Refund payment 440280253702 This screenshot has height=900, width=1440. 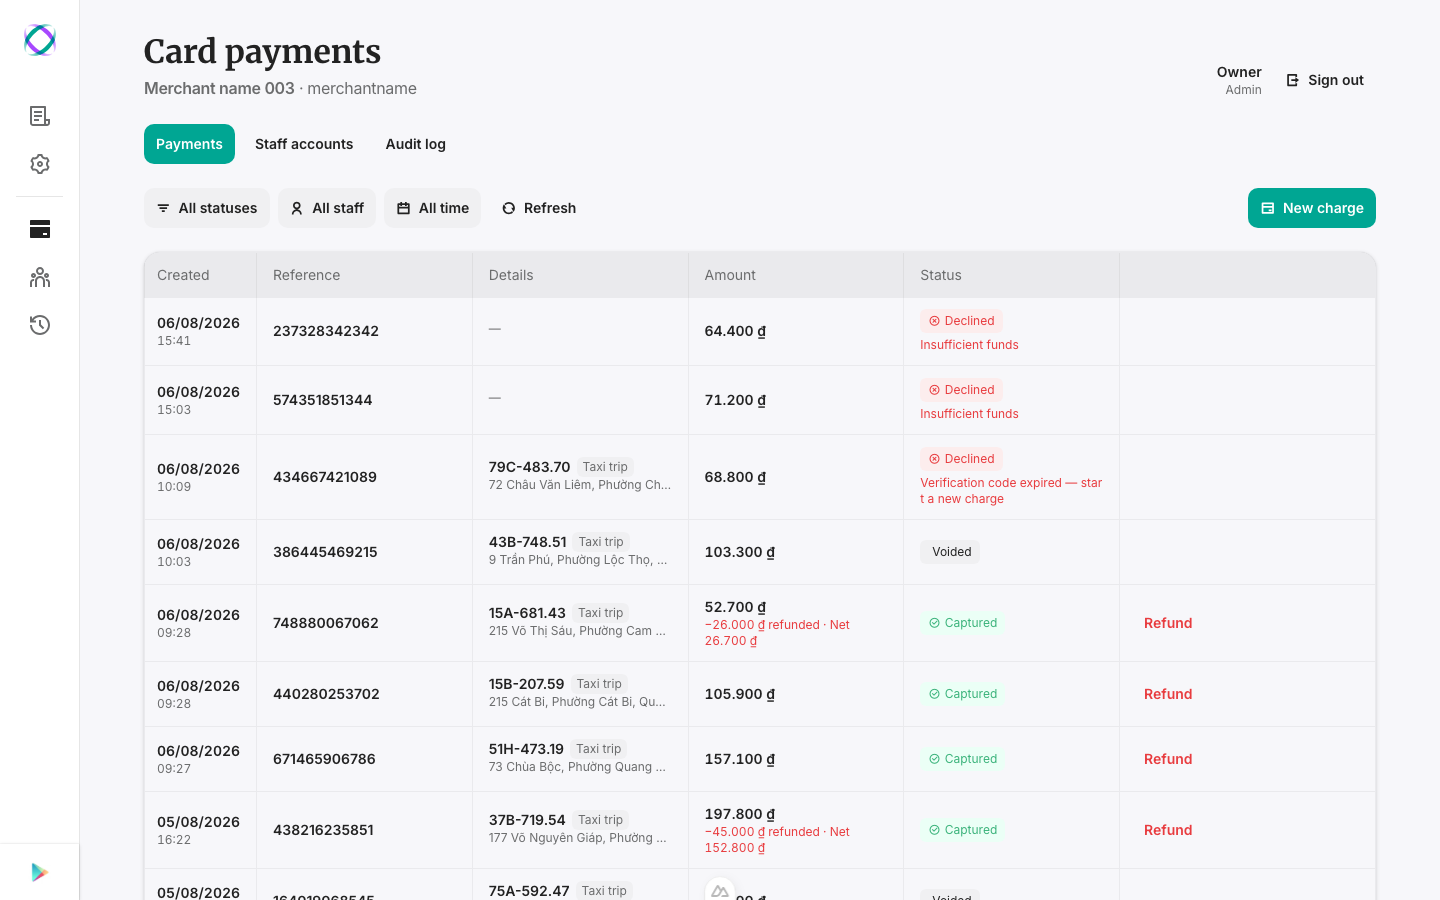click(x=1168, y=694)
